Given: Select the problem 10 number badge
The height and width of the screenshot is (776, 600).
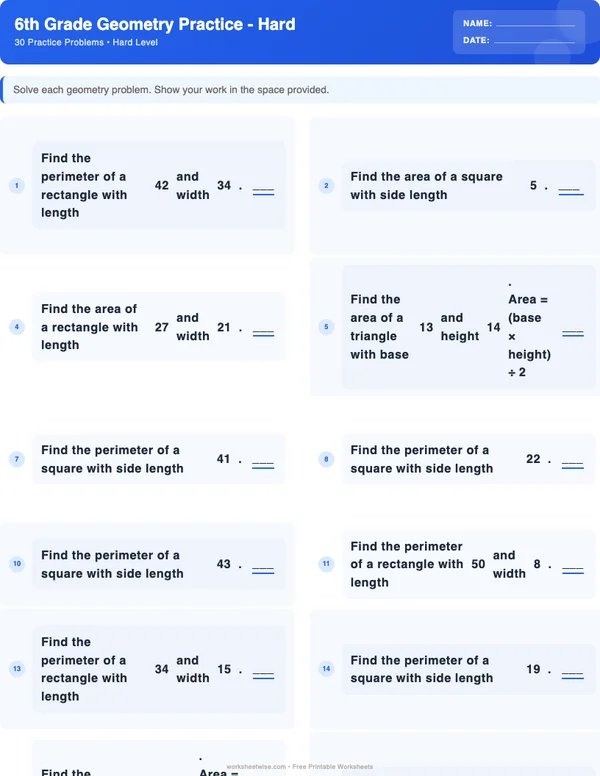Looking at the screenshot, I should (16, 564).
